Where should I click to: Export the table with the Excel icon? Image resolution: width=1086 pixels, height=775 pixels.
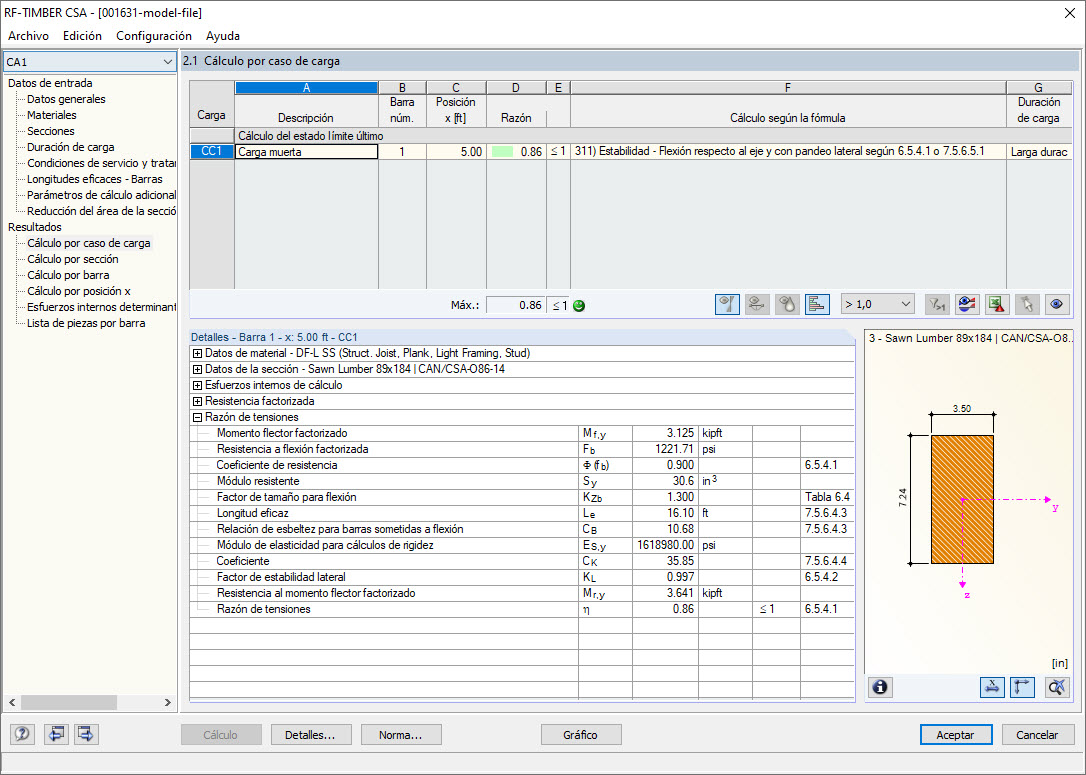click(997, 304)
